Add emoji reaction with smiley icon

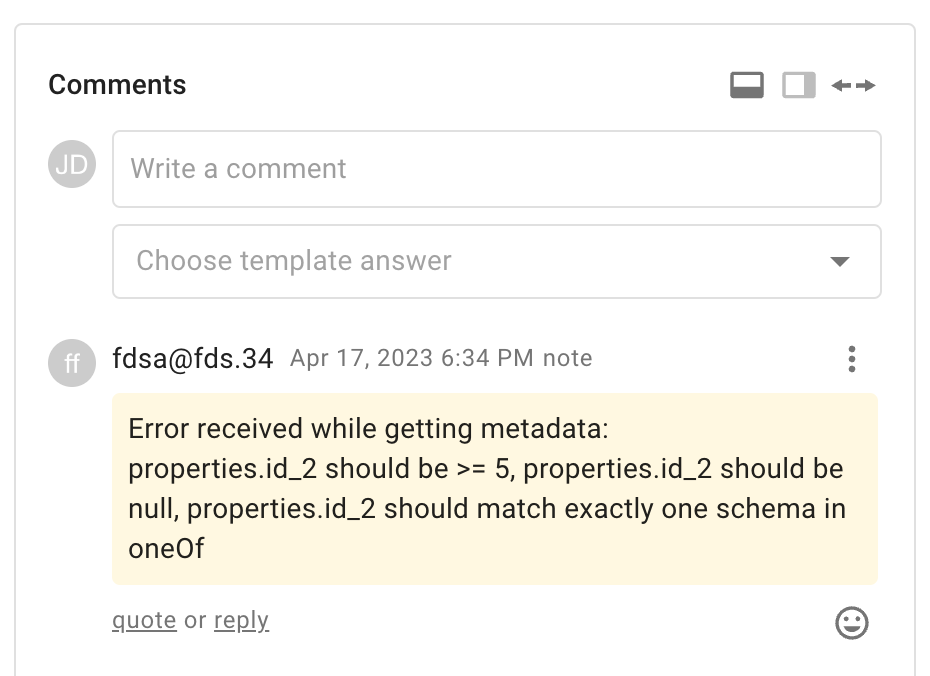851,623
